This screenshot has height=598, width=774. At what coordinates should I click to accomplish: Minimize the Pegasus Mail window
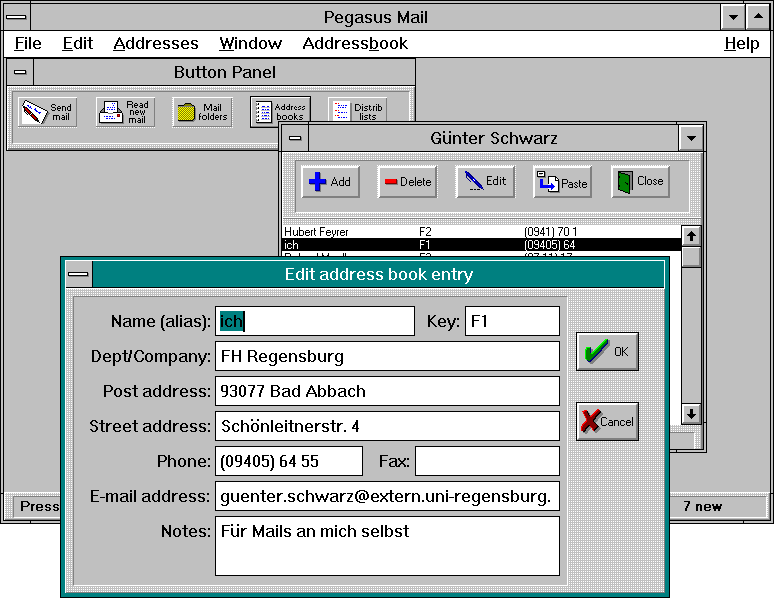[x=734, y=17]
